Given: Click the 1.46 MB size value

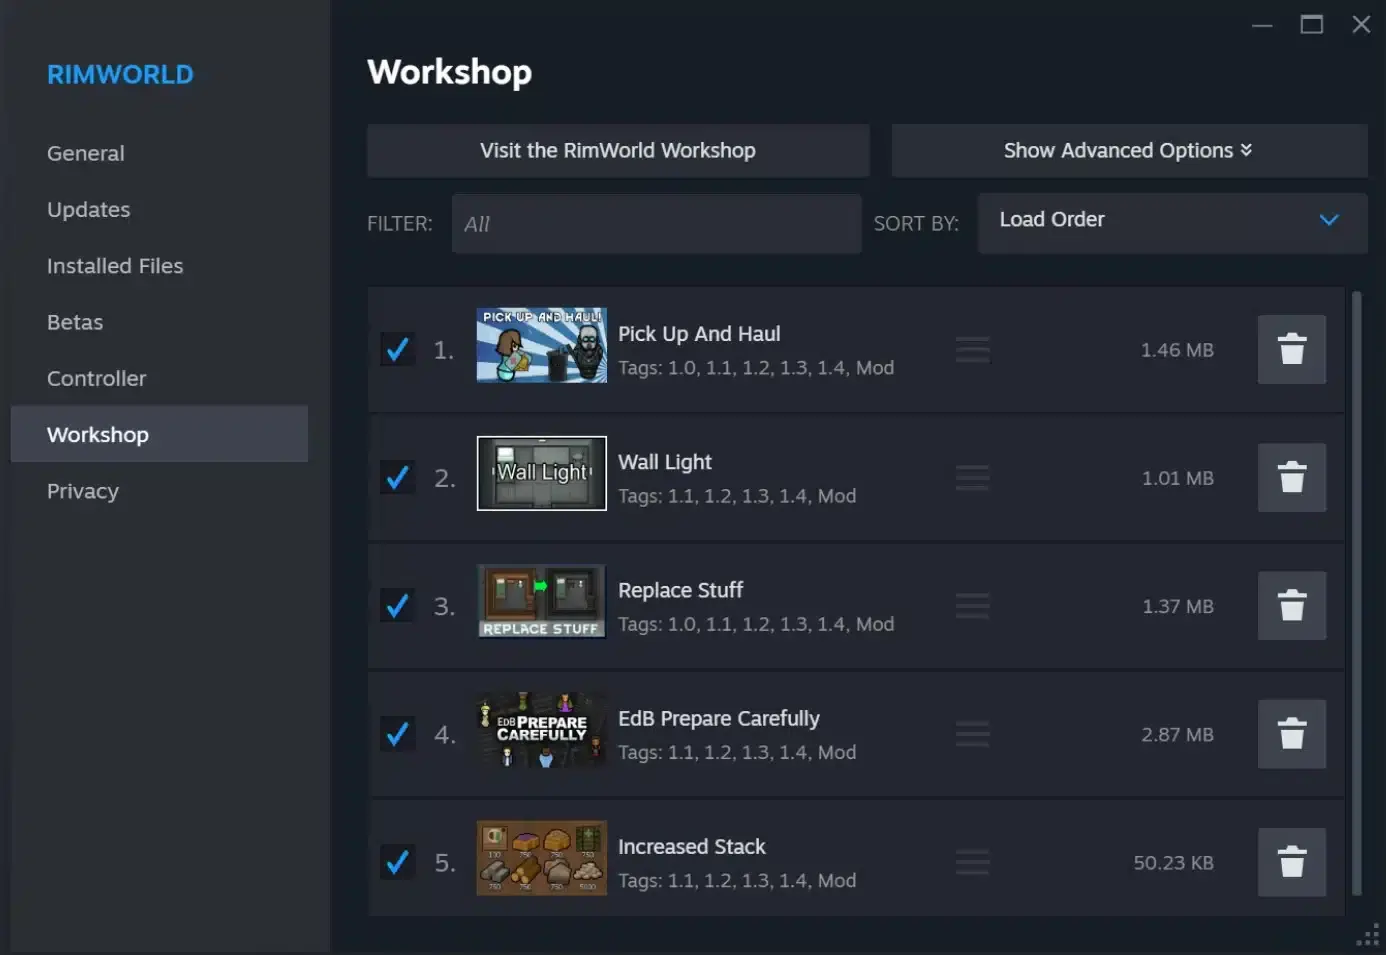Looking at the screenshot, I should [1177, 350].
